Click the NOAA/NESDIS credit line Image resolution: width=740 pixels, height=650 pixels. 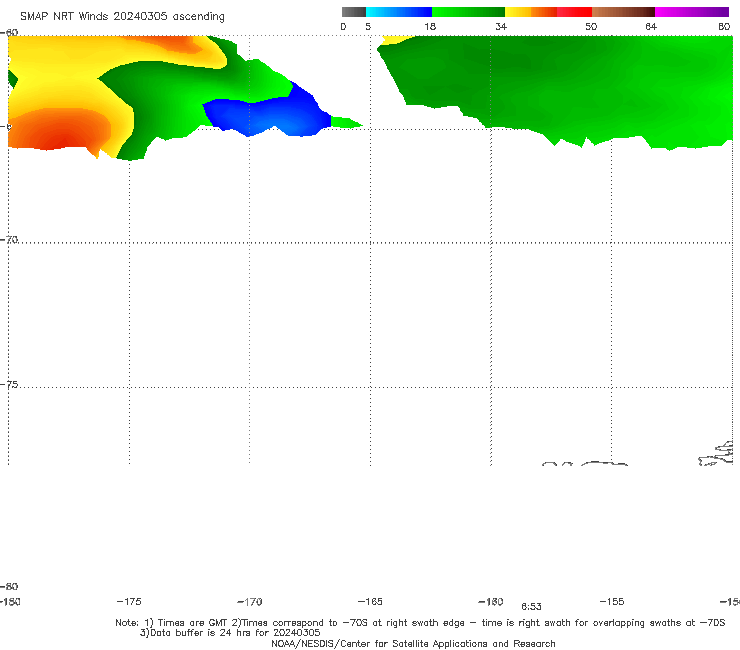(x=413, y=643)
